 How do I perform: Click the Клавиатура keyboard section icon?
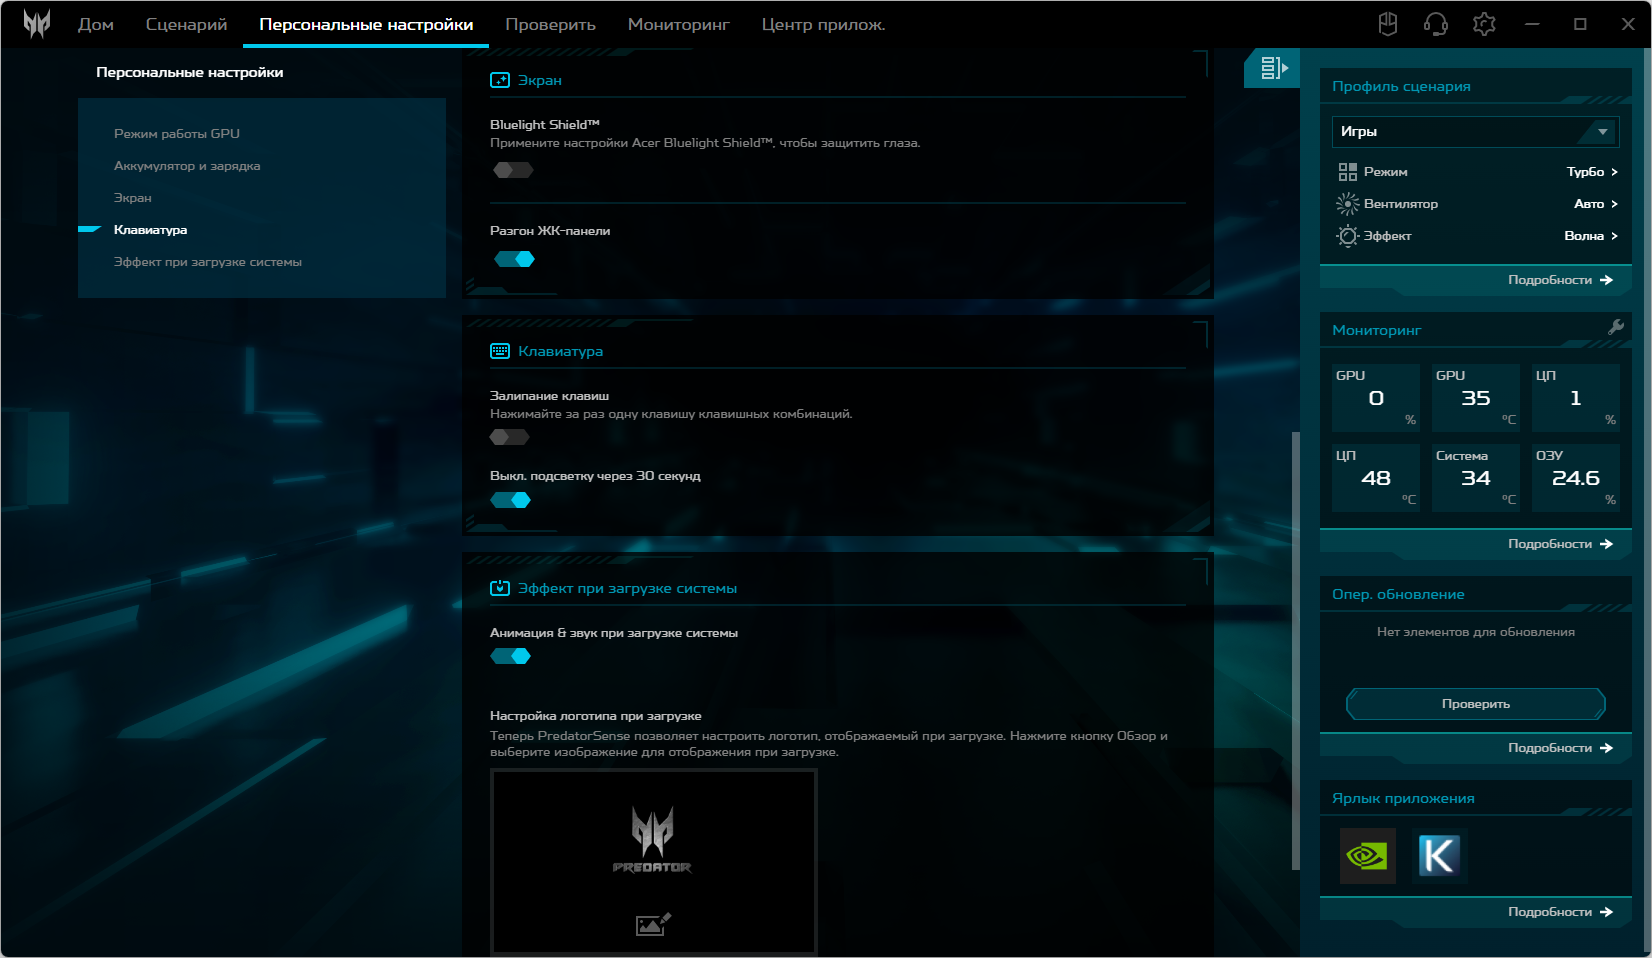click(x=500, y=351)
